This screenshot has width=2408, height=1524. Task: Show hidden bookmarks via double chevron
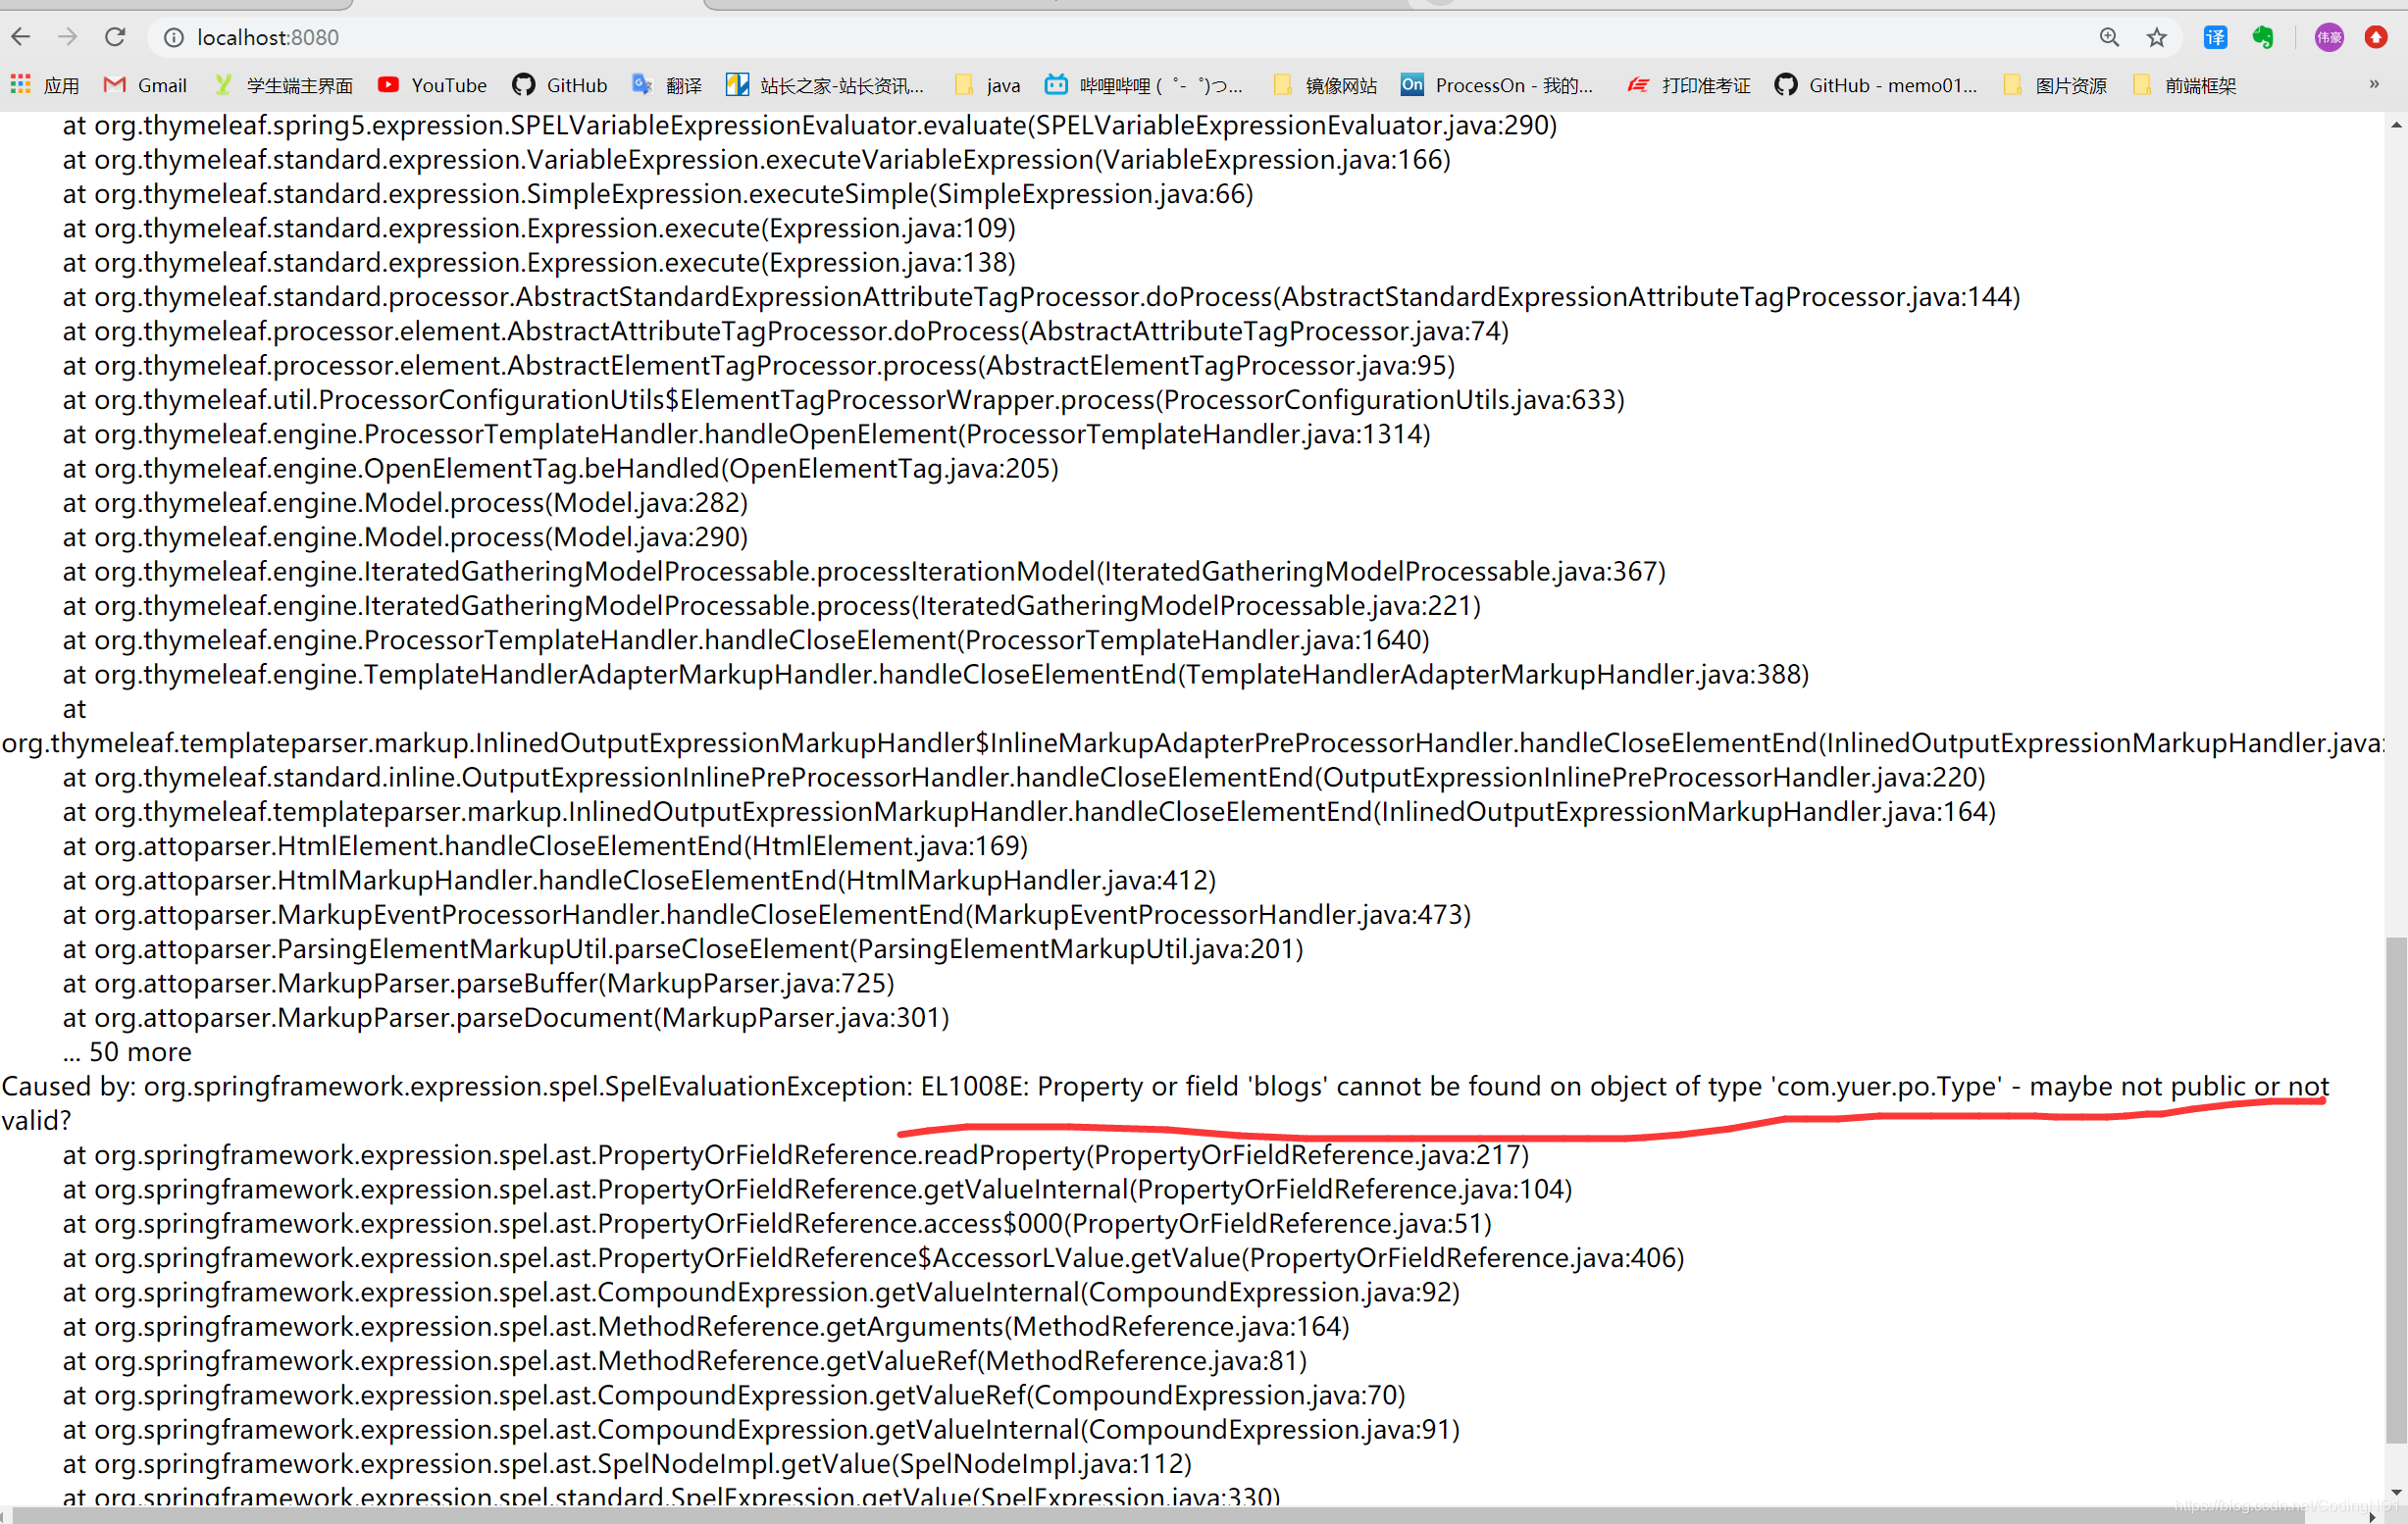[2374, 84]
